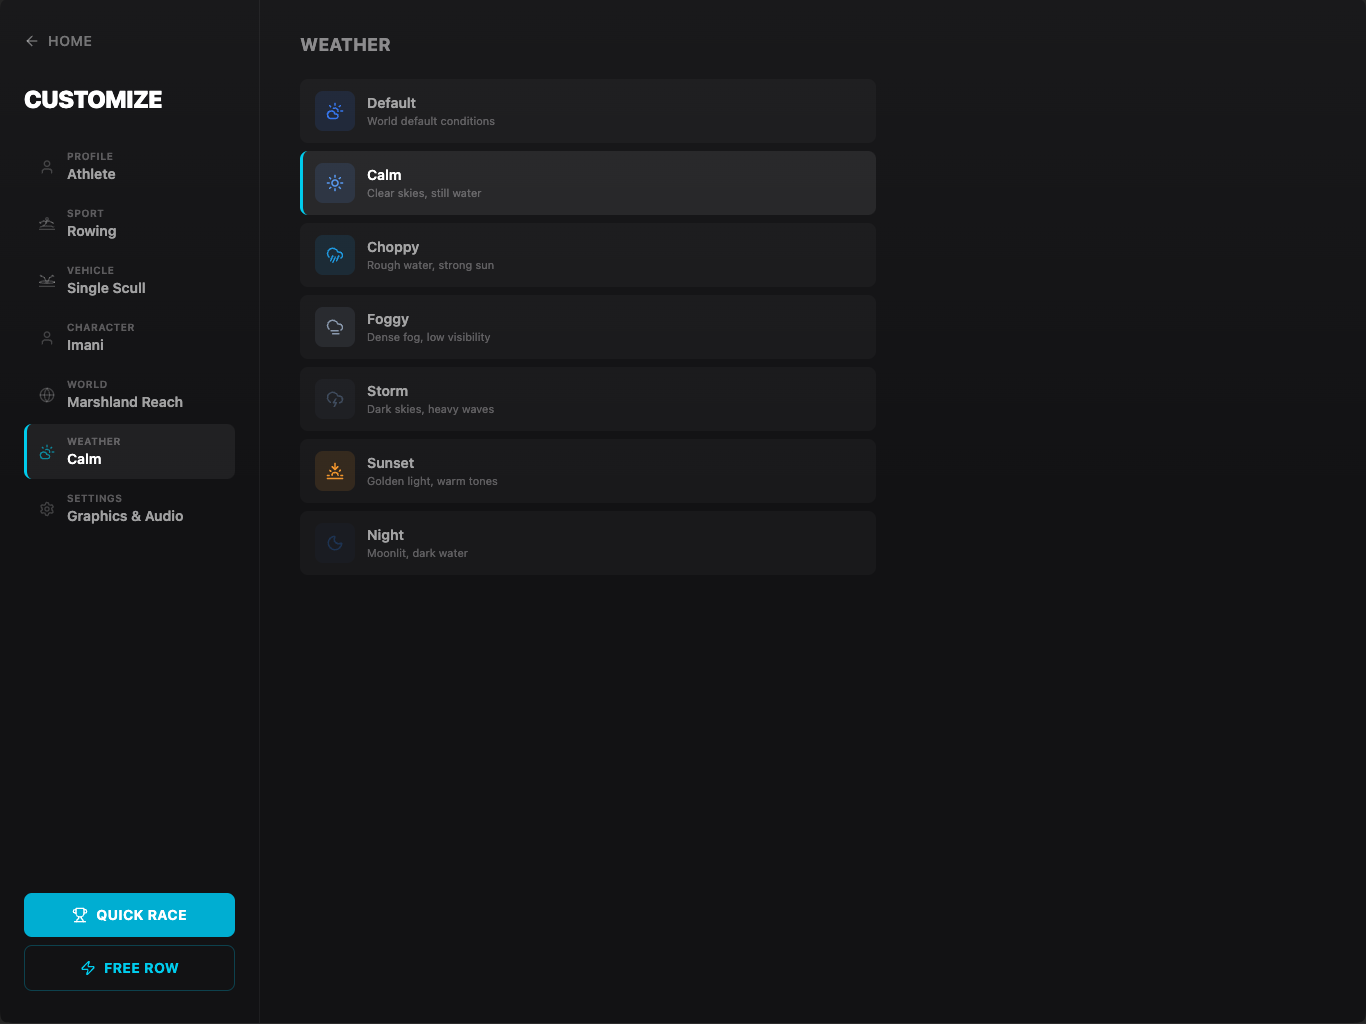Screen dimensions: 1366x1024
Task: Start a Quick Race
Action: [129, 915]
